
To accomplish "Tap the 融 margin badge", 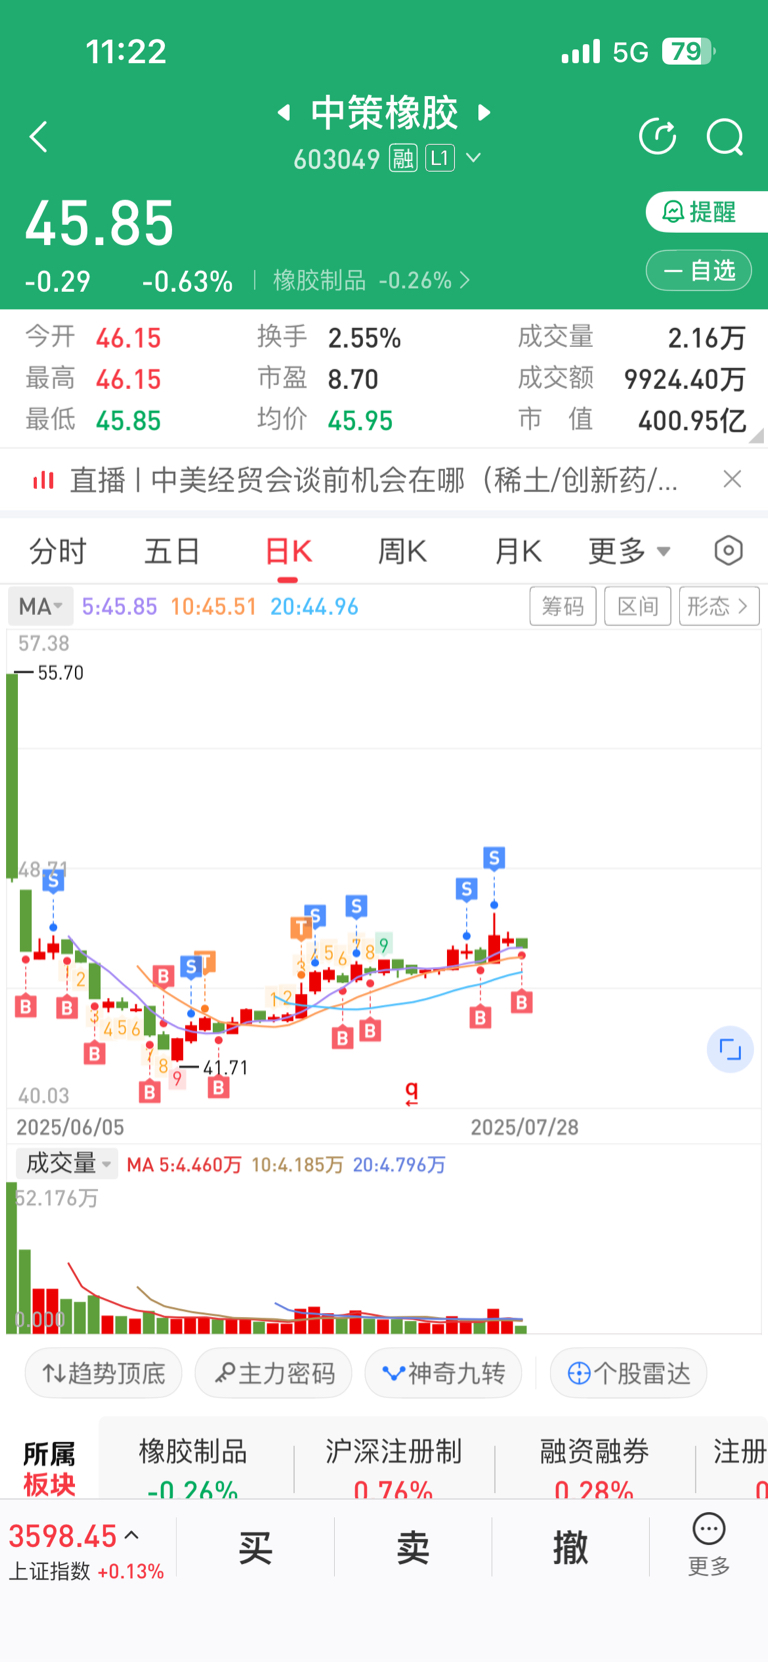I will click(x=403, y=158).
